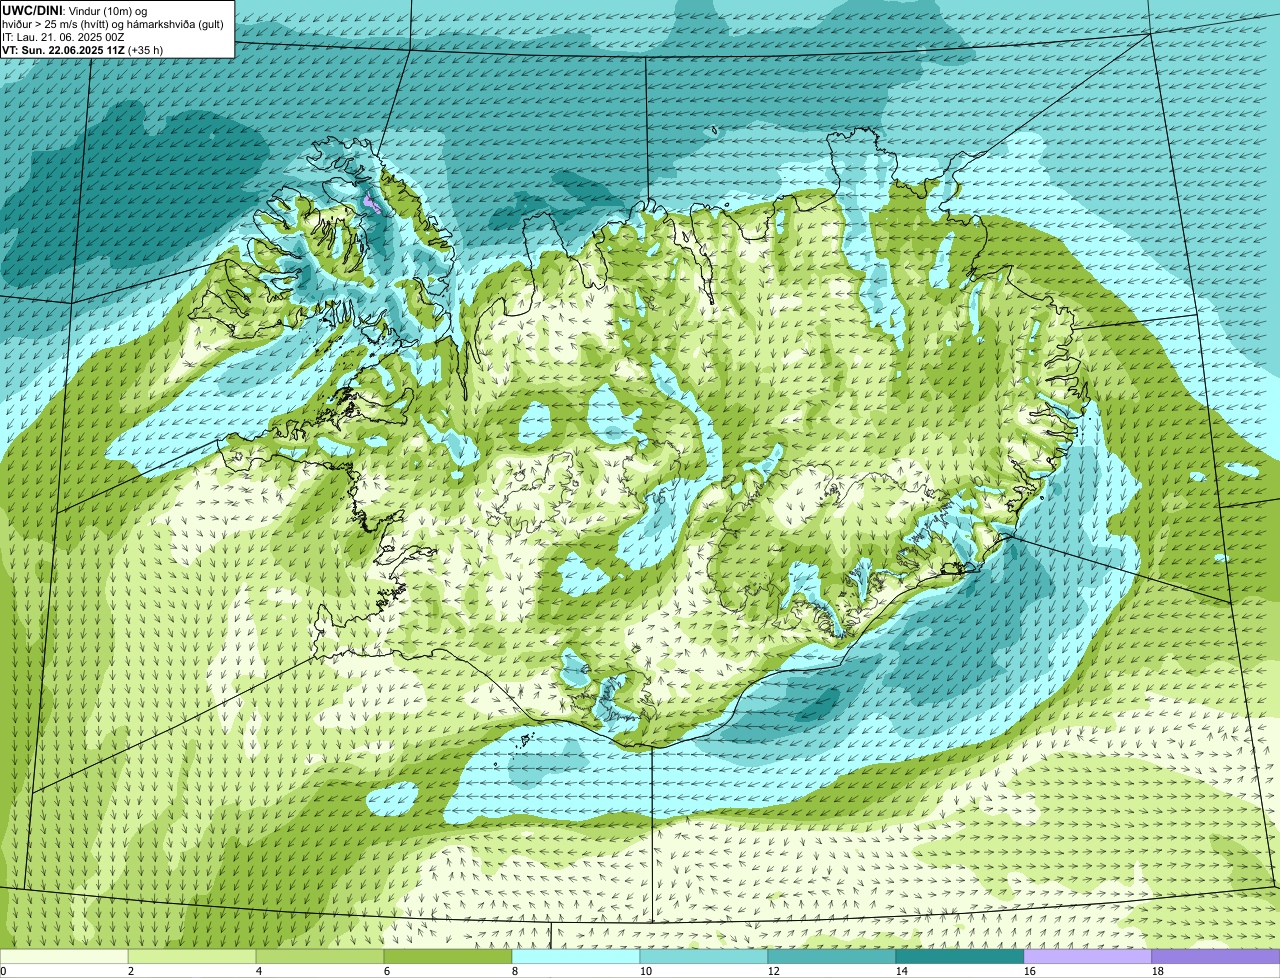Click the scale label '8'
Image resolution: width=1280 pixels, height=978 pixels.
point(515,971)
